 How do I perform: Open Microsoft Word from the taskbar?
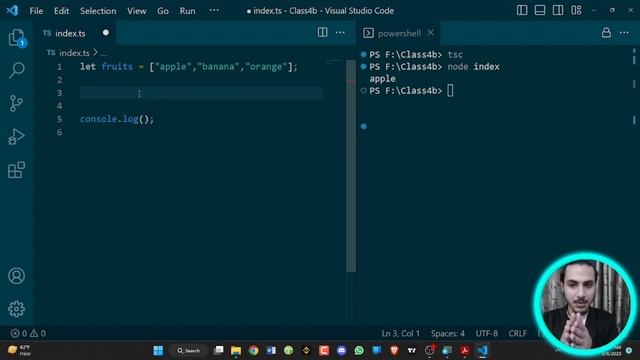pyautogui.click(x=271, y=350)
